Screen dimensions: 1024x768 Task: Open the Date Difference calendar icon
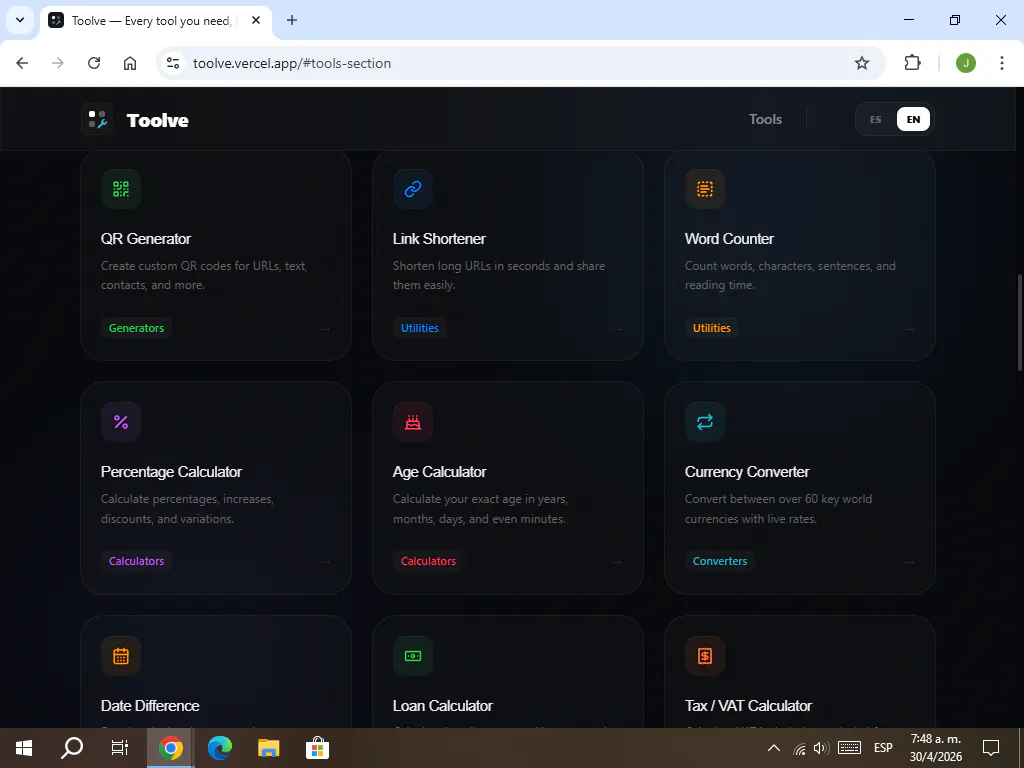coord(121,656)
